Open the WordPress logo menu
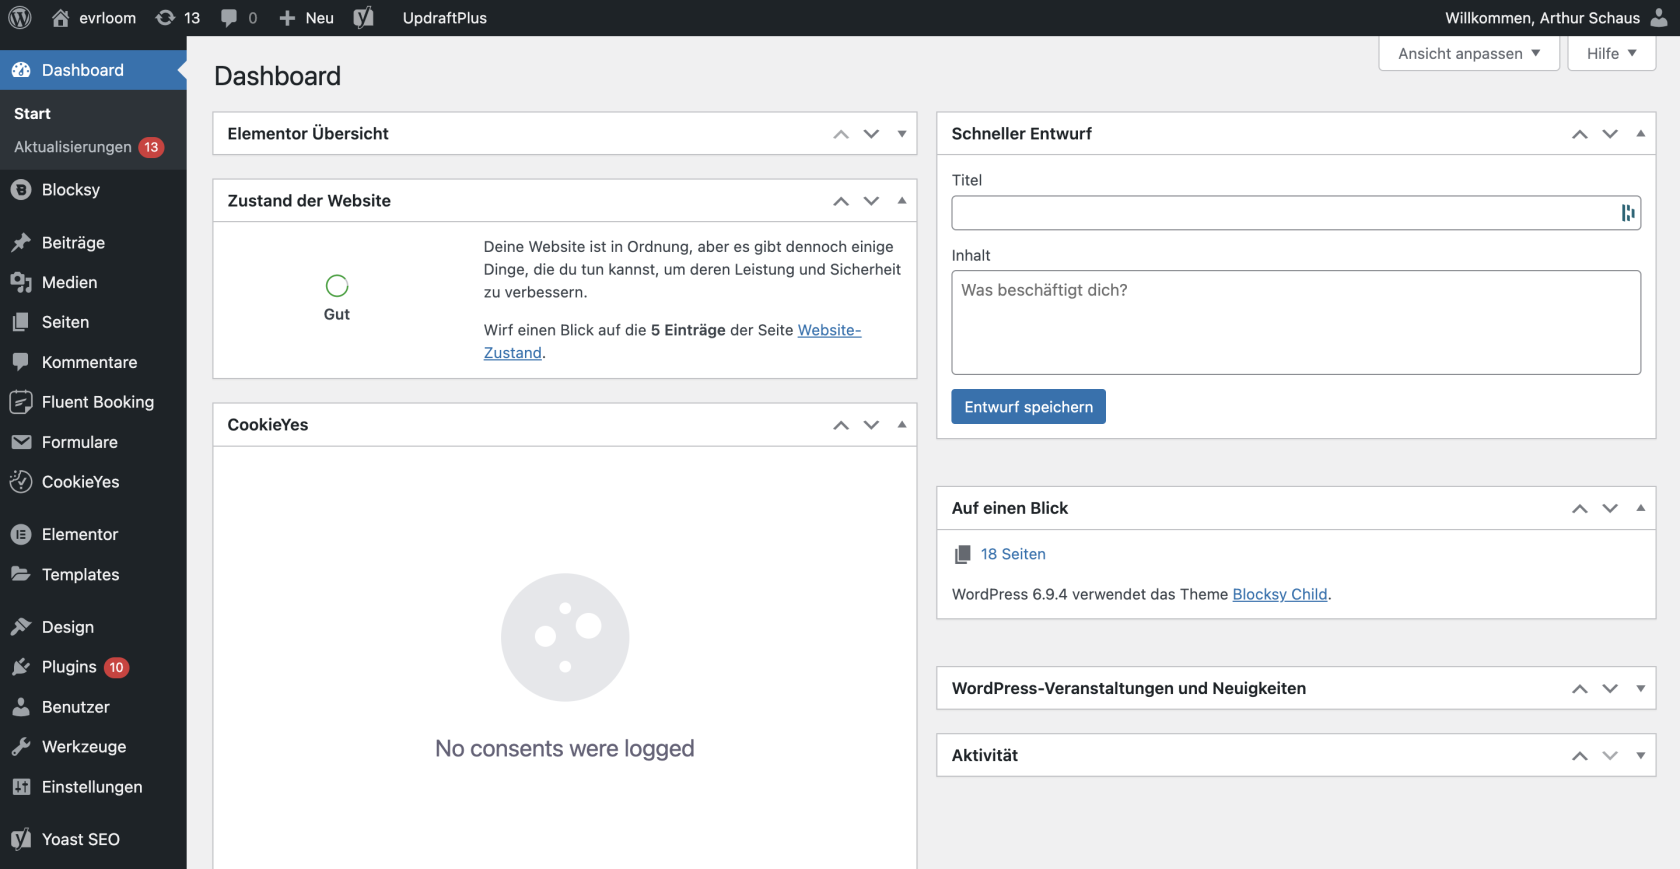 [20, 18]
